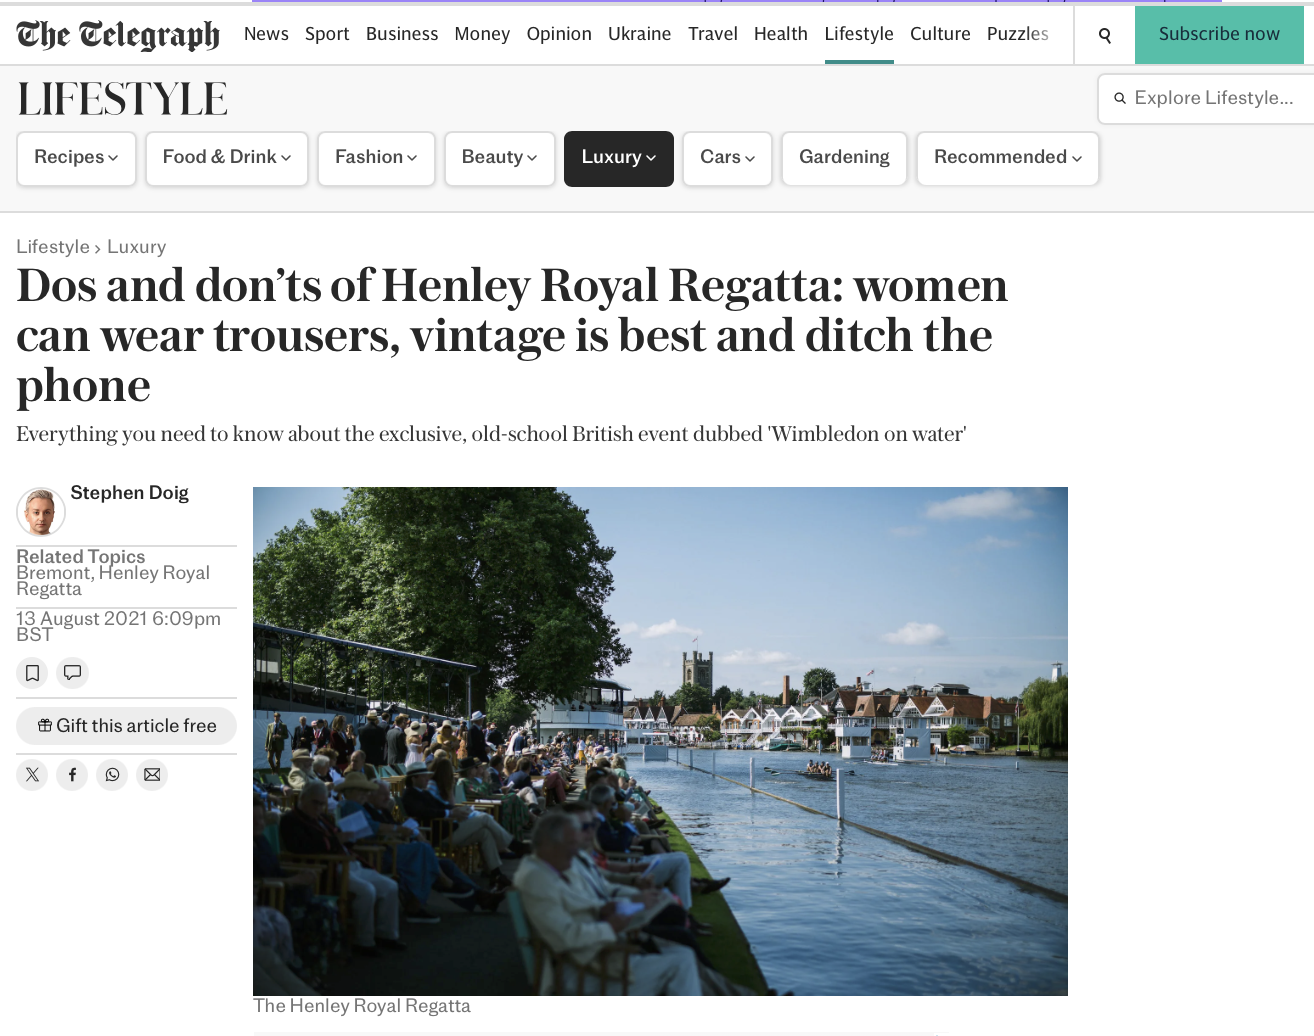The height and width of the screenshot is (1036, 1314).
Task: Open the comments speech bubble icon
Action: coord(72,673)
